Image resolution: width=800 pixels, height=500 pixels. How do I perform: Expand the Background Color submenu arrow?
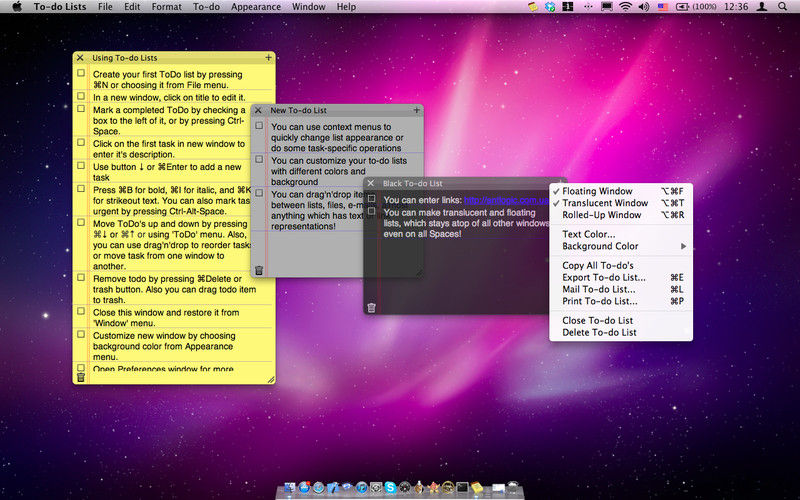(683, 246)
